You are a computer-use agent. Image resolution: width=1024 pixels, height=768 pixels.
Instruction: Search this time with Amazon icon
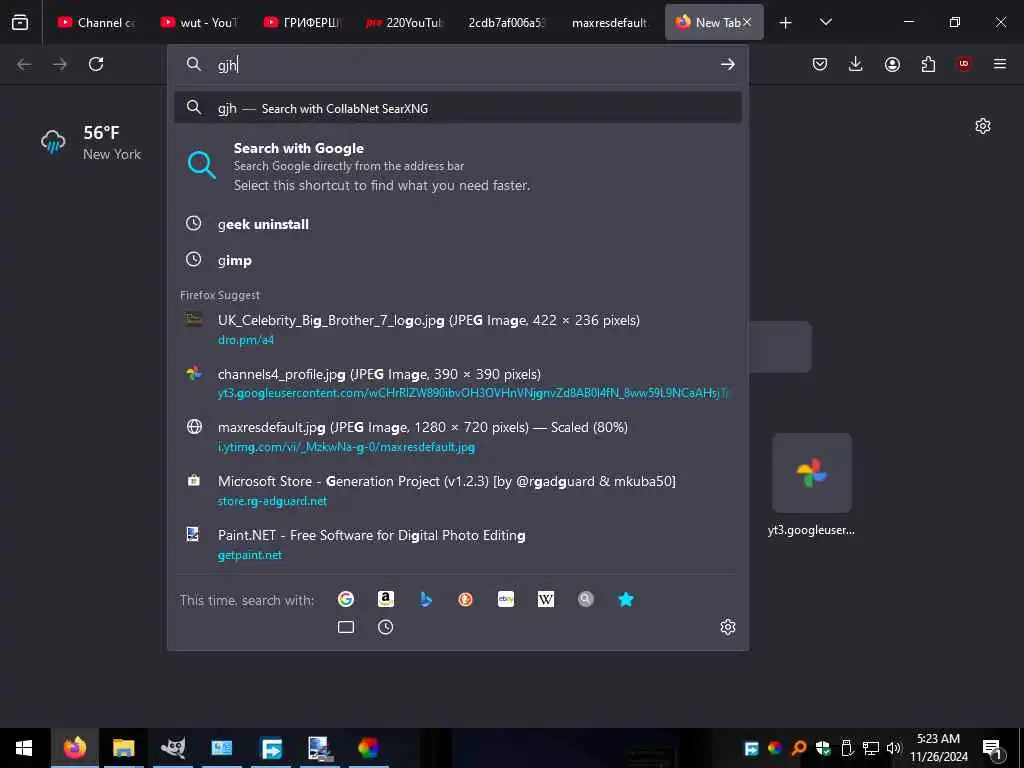click(x=386, y=599)
